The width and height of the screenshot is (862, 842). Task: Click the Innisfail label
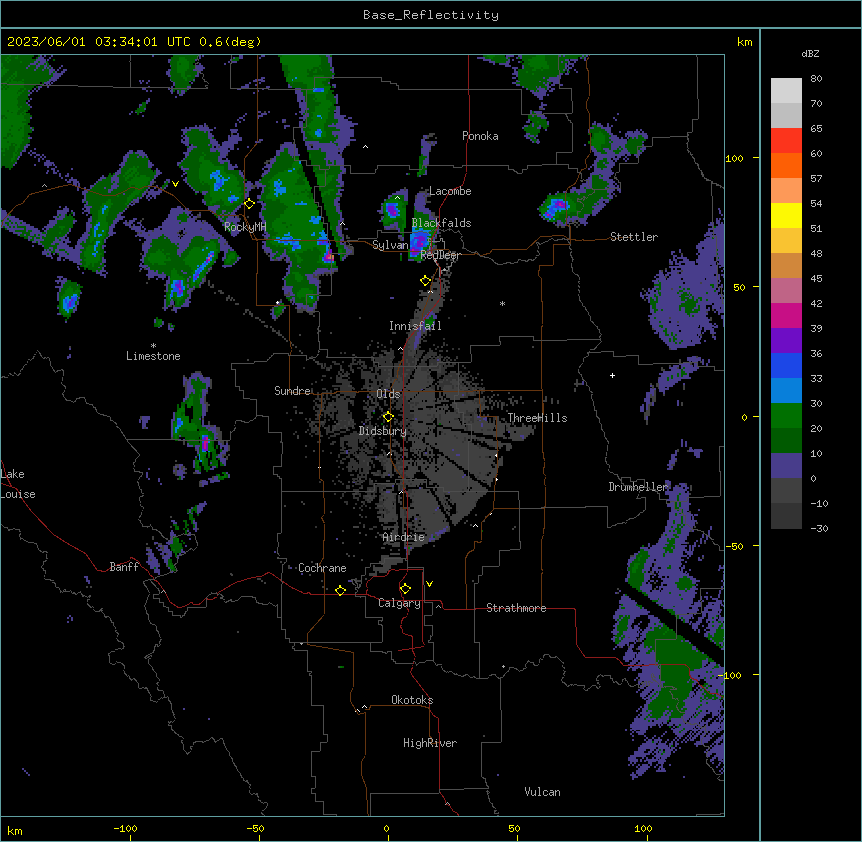tap(415, 326)
